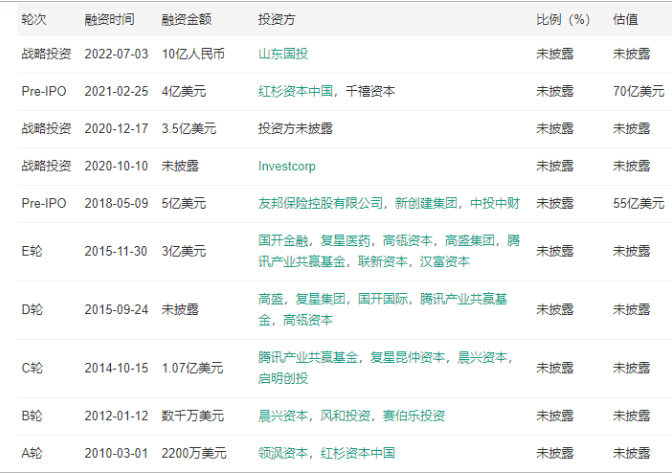
Task: Open 晨兴资本 link in the C轮 row
Action: (x=482, y=357)
